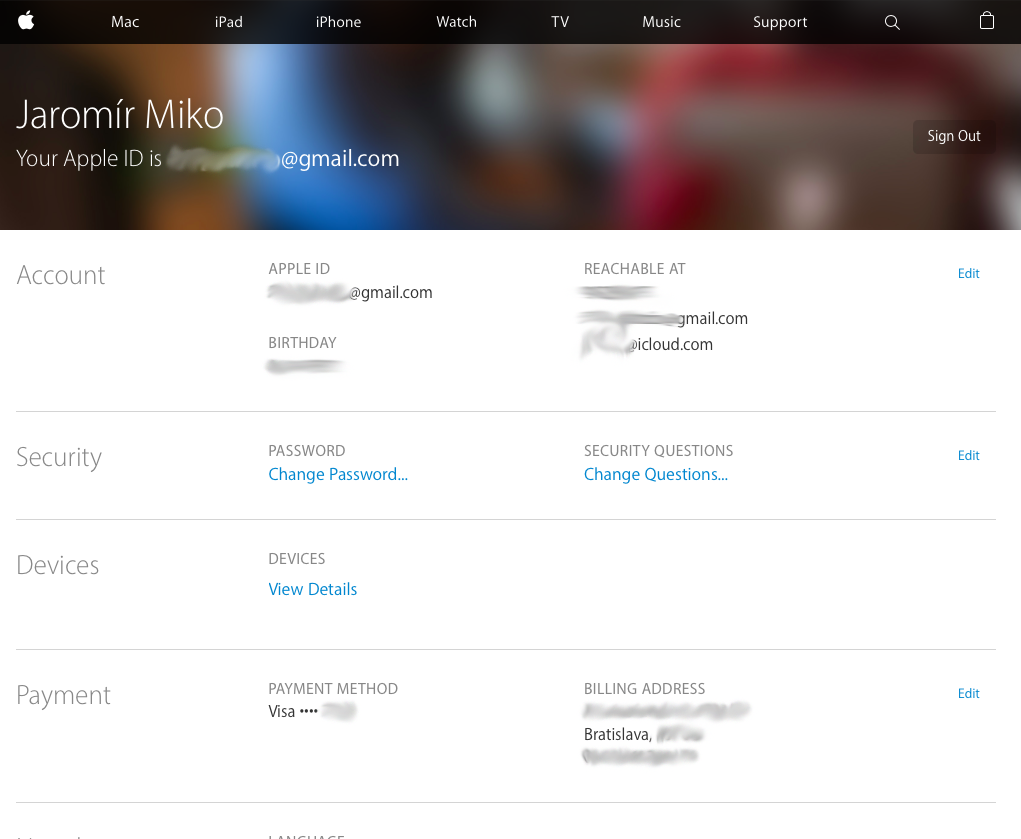Screen dimensions: 1021x839
Task: Open the shopping bag icon
Action: pos(986,21)
